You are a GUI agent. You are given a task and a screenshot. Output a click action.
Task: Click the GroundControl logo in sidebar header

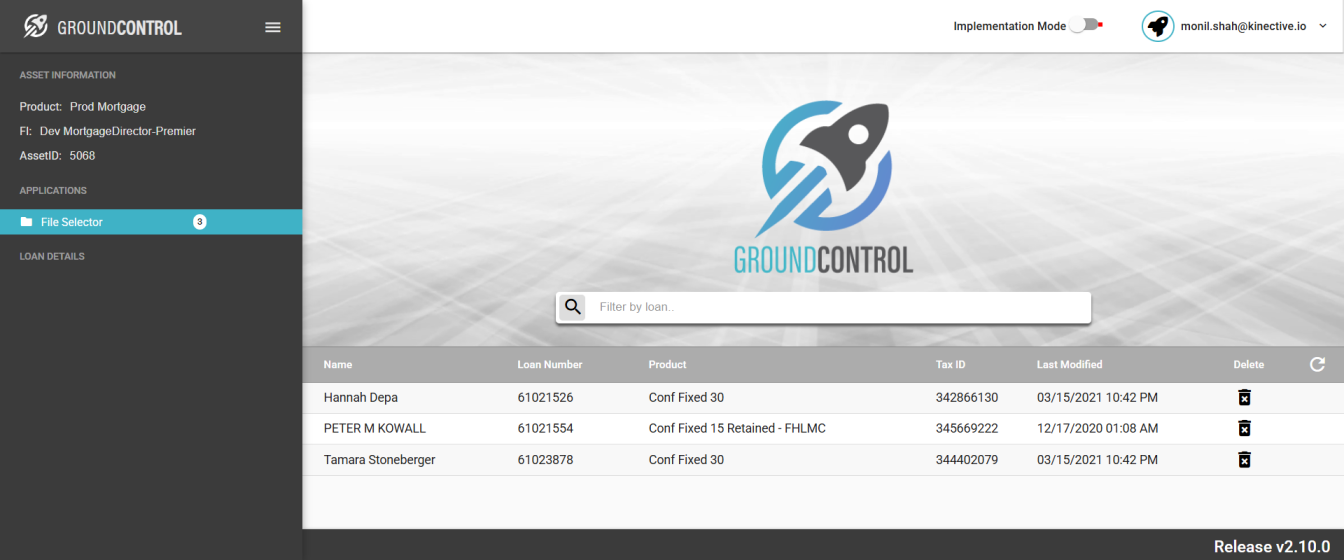click(x=103, y=27)
